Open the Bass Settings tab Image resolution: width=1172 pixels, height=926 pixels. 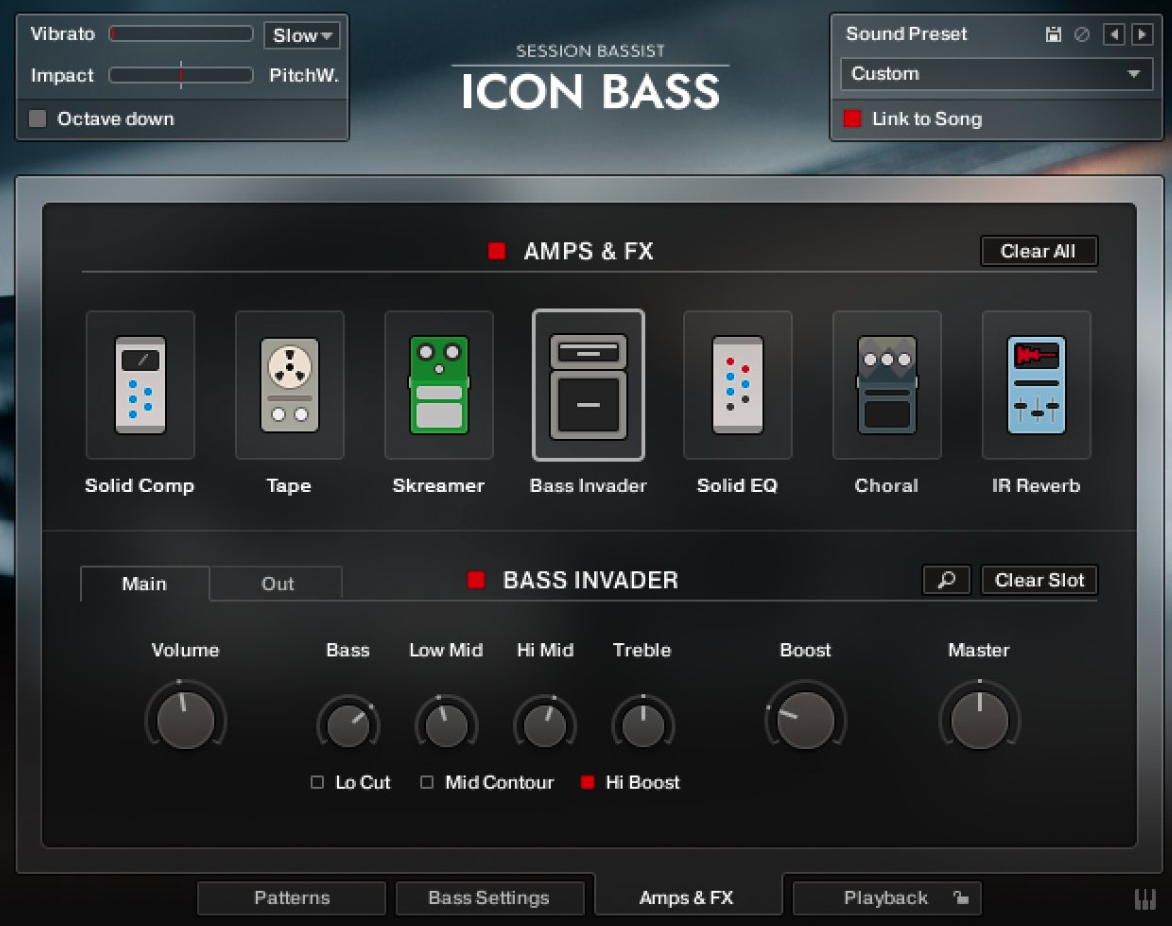click(x=489, y=898)
